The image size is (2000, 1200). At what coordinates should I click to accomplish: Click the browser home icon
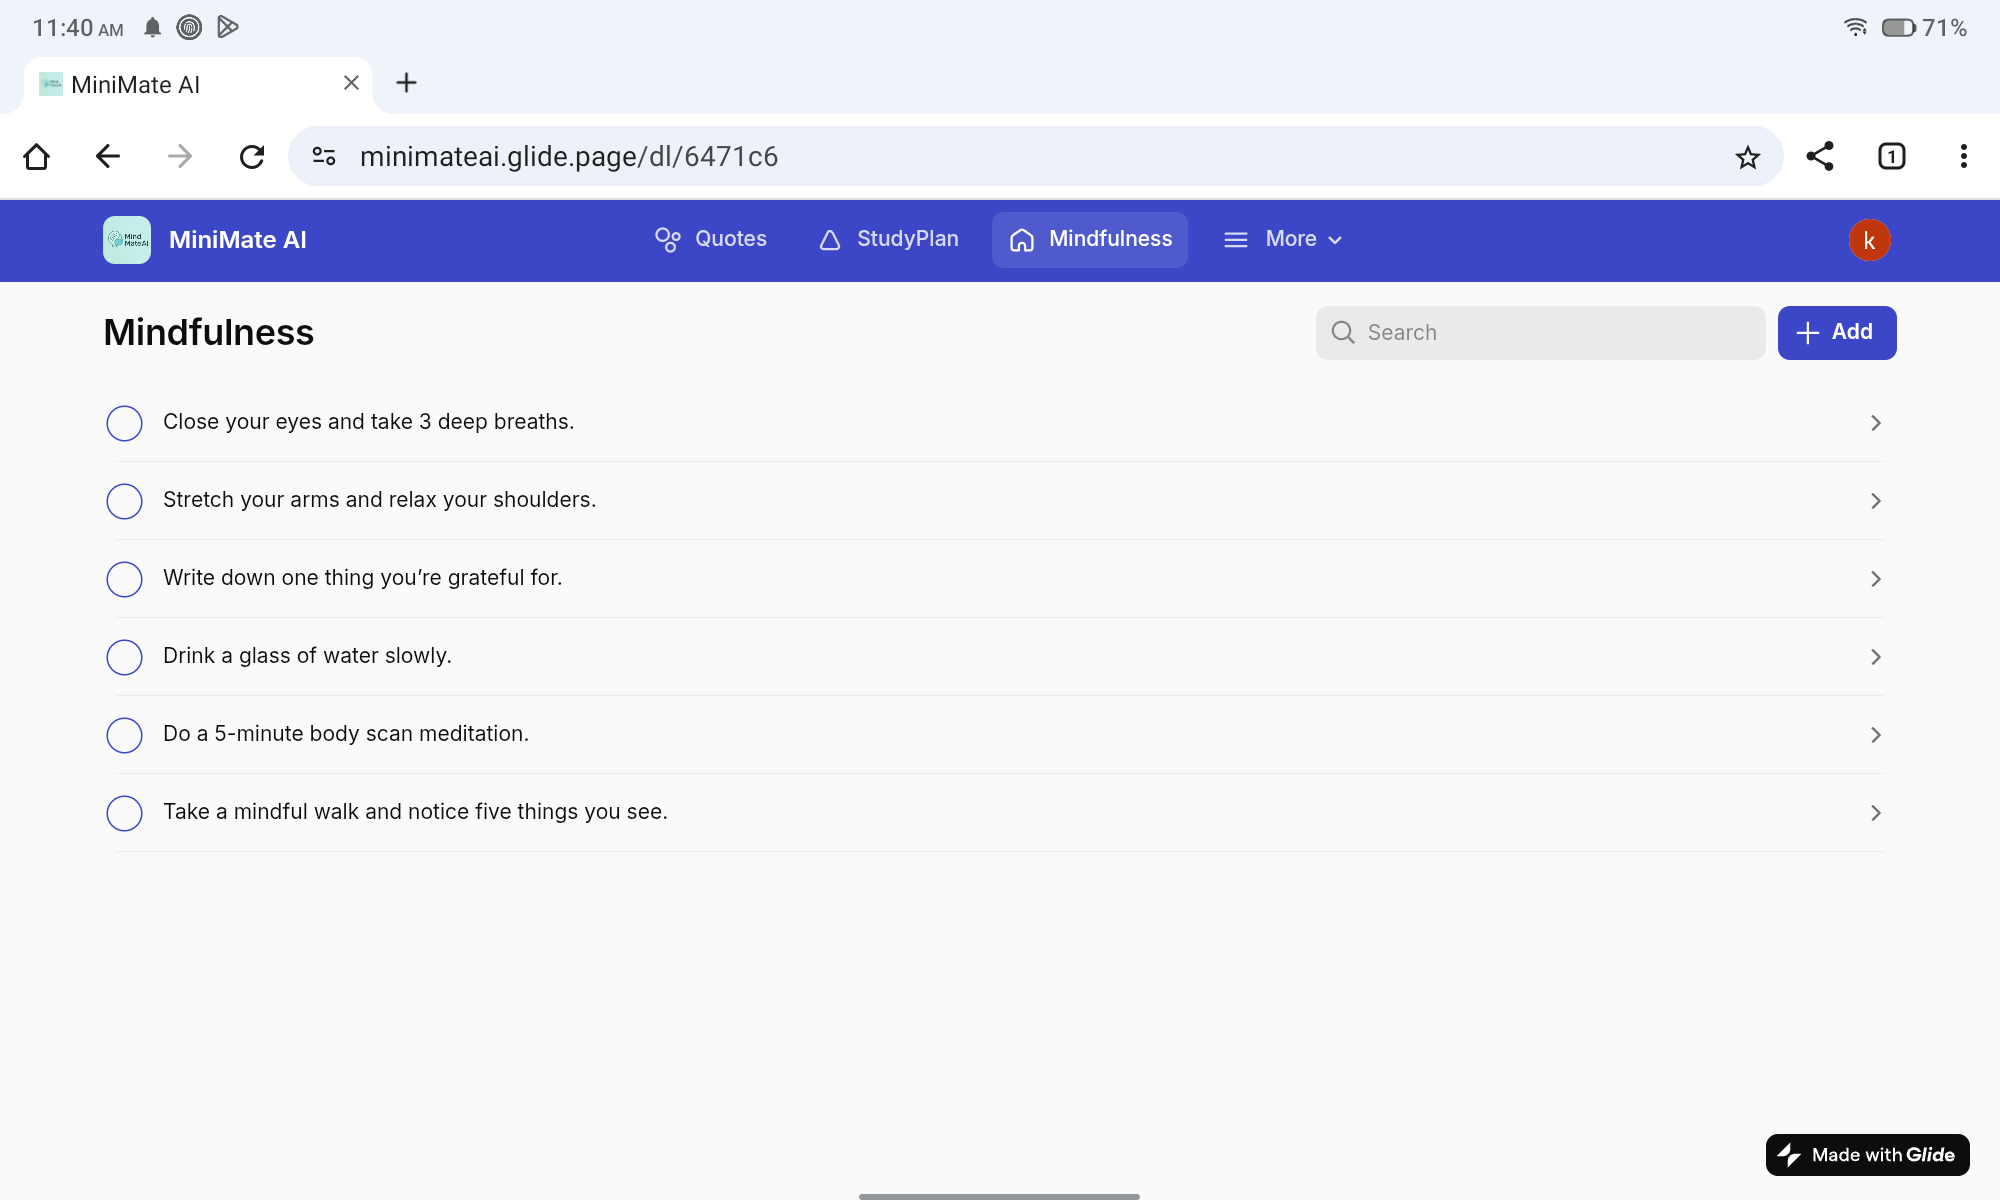pyautogui.click(x=37, y=157)
